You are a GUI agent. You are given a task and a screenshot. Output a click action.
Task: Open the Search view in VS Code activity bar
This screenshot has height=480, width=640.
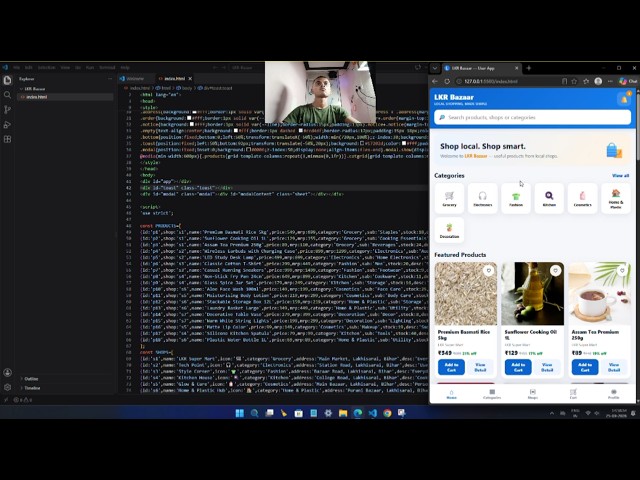coord(7,95)
